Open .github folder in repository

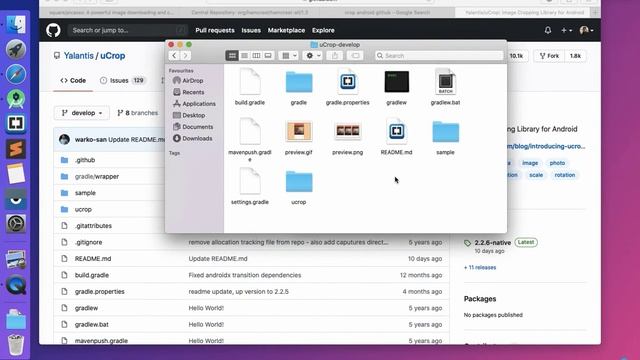tap(85, 160)
